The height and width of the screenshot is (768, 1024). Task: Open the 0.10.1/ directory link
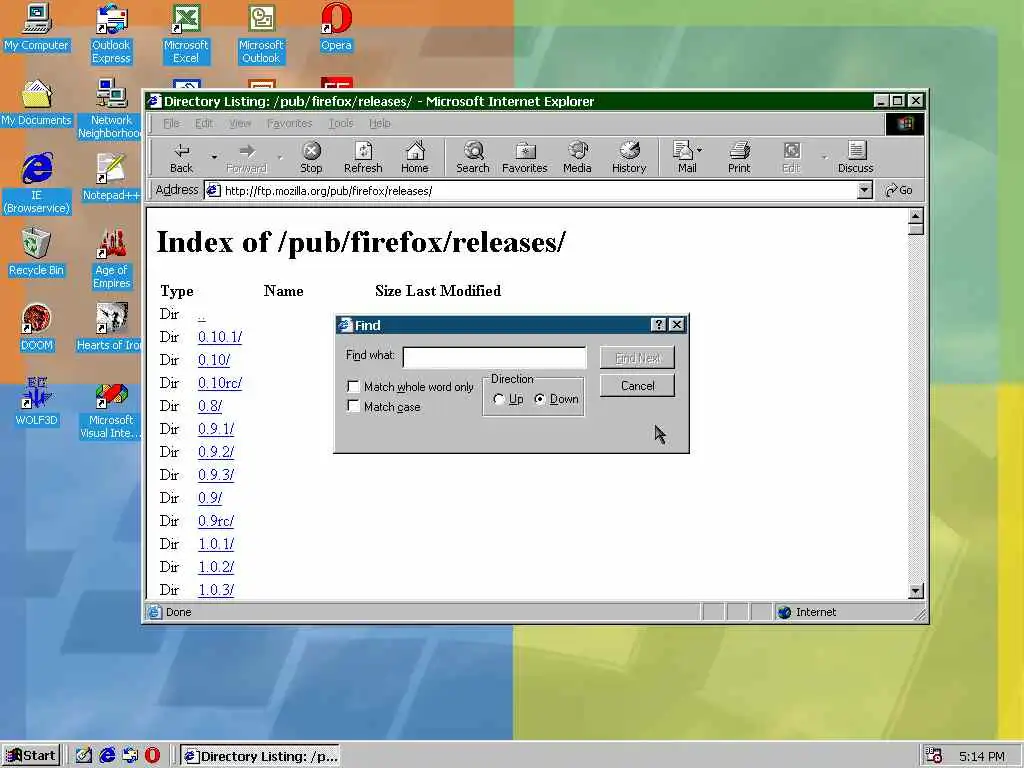point(220,337)
